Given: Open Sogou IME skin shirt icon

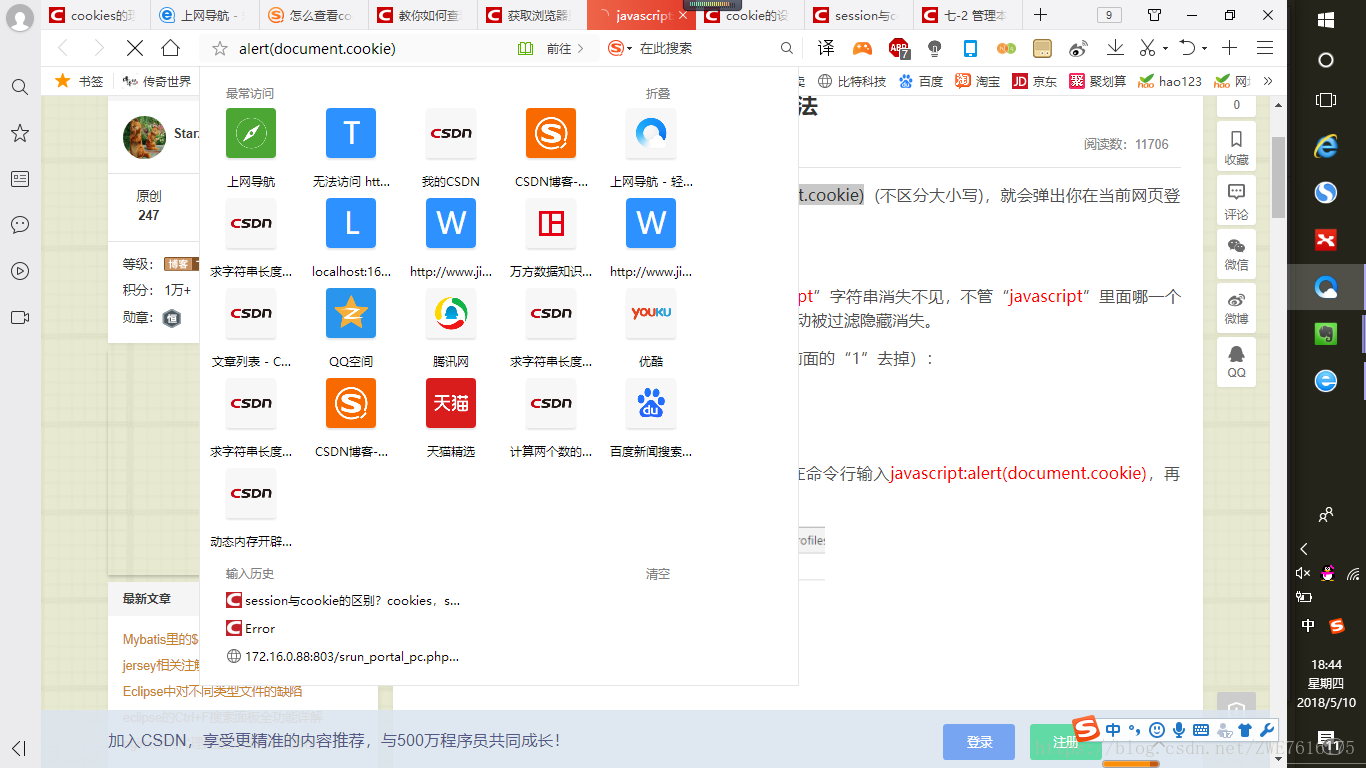Looking at the screenshot, I should coord(1245,730).
